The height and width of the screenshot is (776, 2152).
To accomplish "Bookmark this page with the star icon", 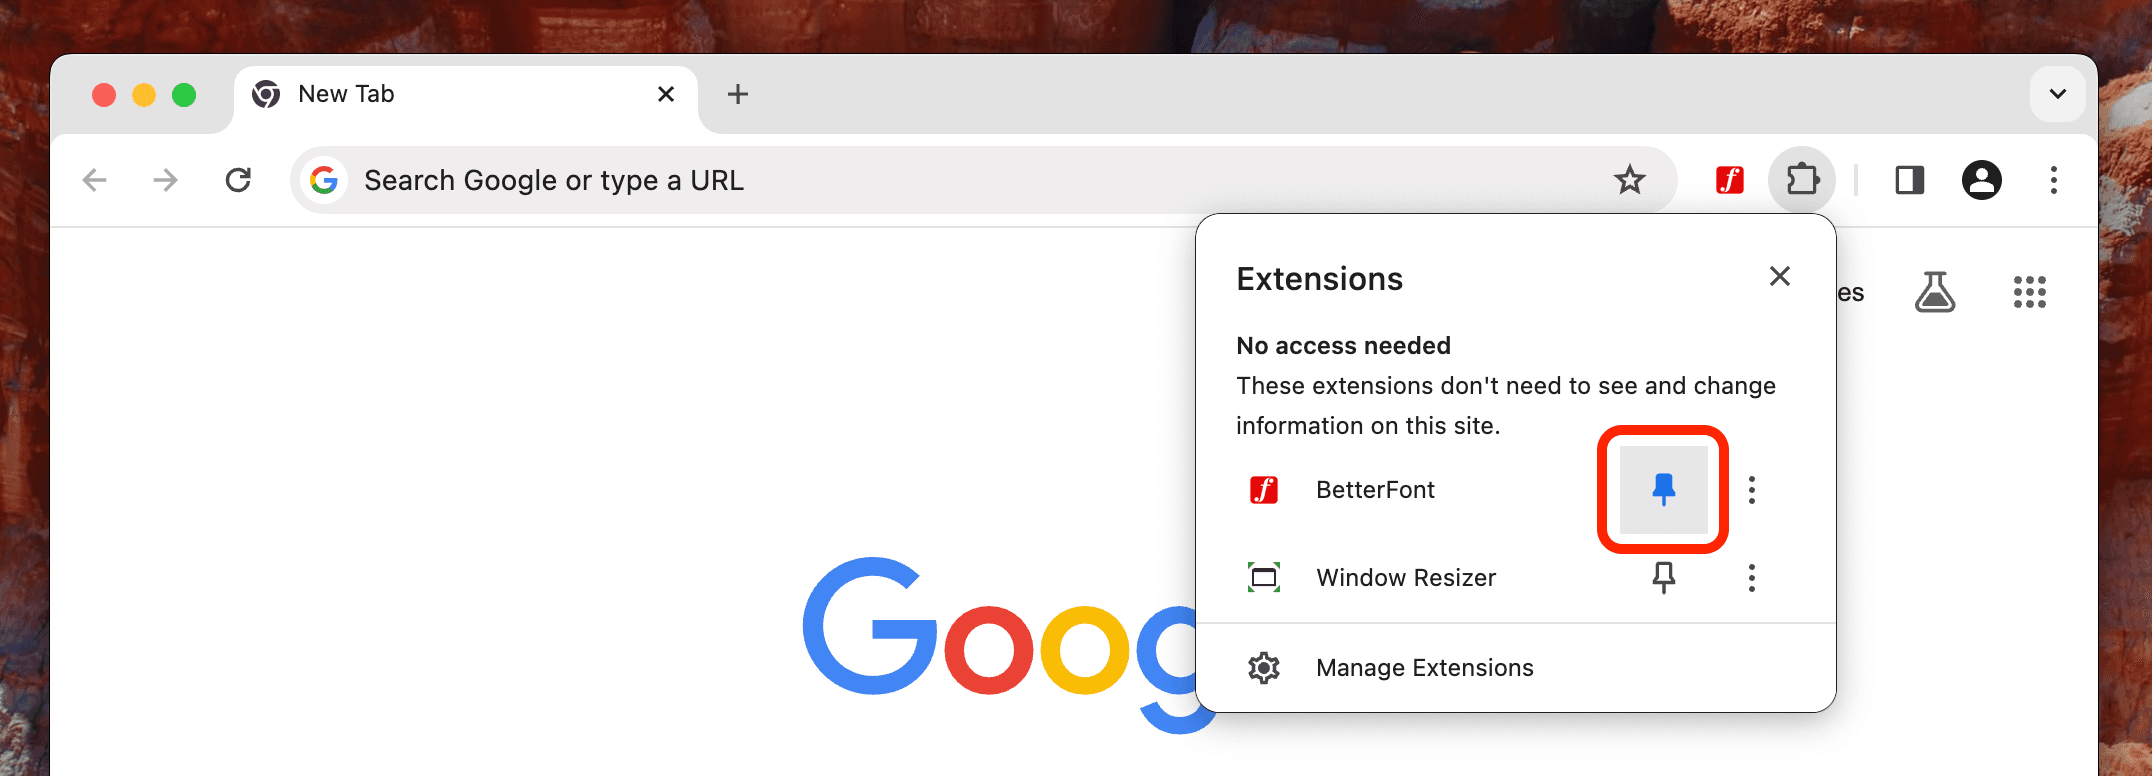I will pyautogui.click(x=1629, y=180).
